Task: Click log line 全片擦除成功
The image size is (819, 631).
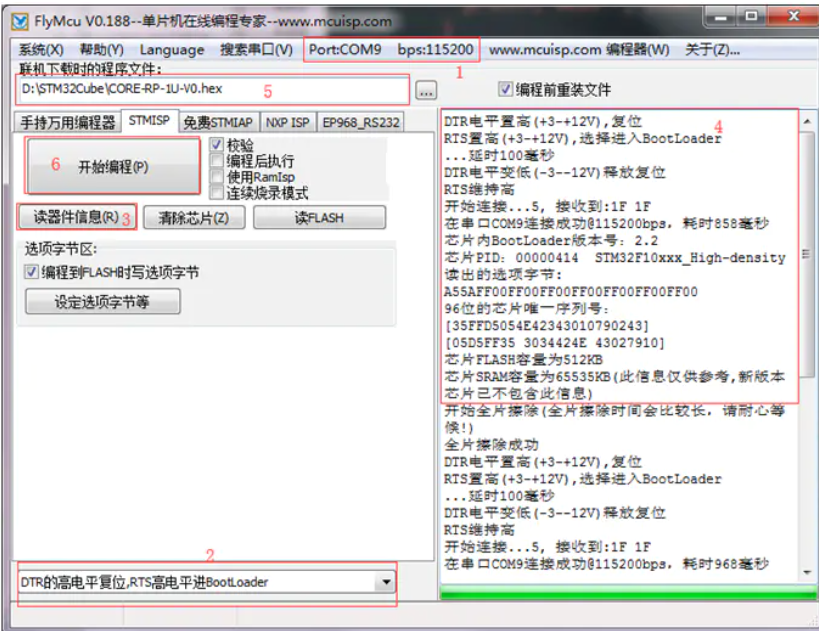Action: 491,445
